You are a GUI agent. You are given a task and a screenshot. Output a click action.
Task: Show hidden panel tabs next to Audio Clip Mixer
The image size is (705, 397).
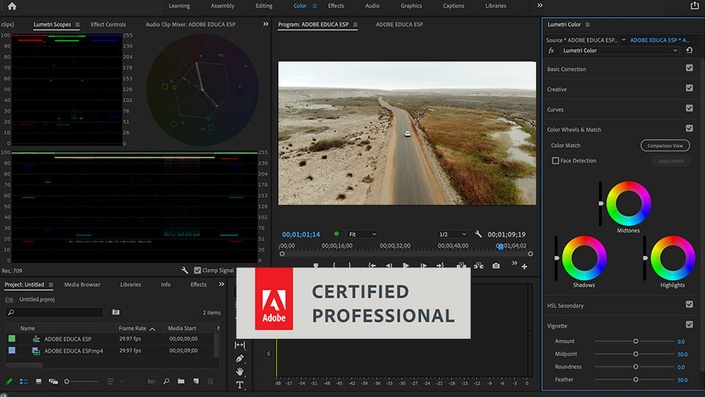266,24
